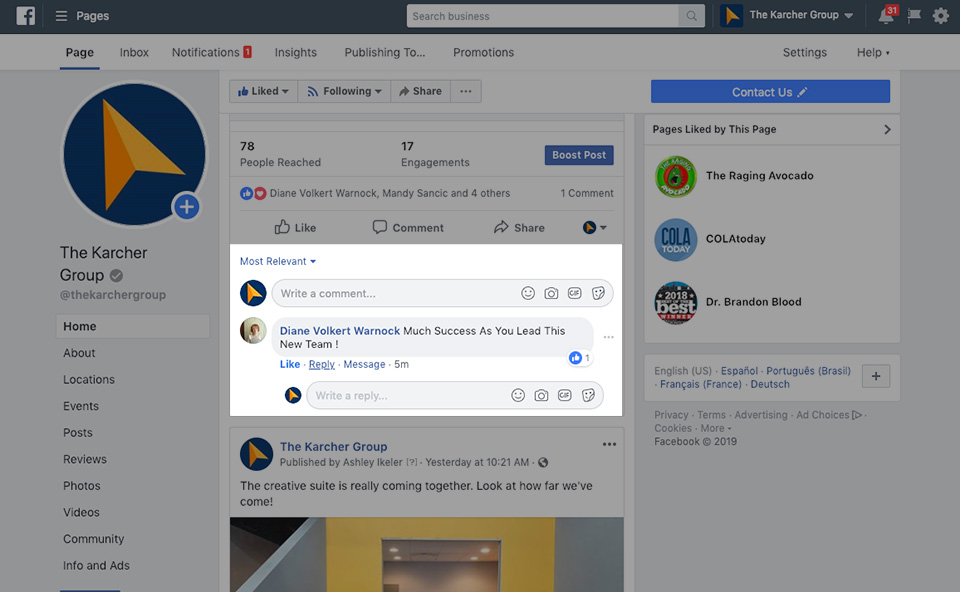Like the post
The image size is (960, 592).
click(x=295, y=228)
